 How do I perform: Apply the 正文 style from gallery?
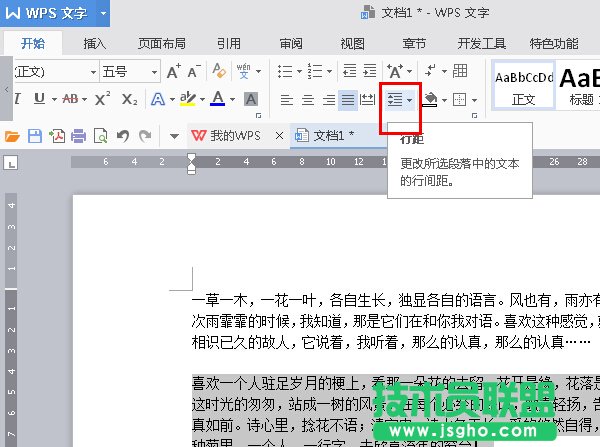pos(523,85)
